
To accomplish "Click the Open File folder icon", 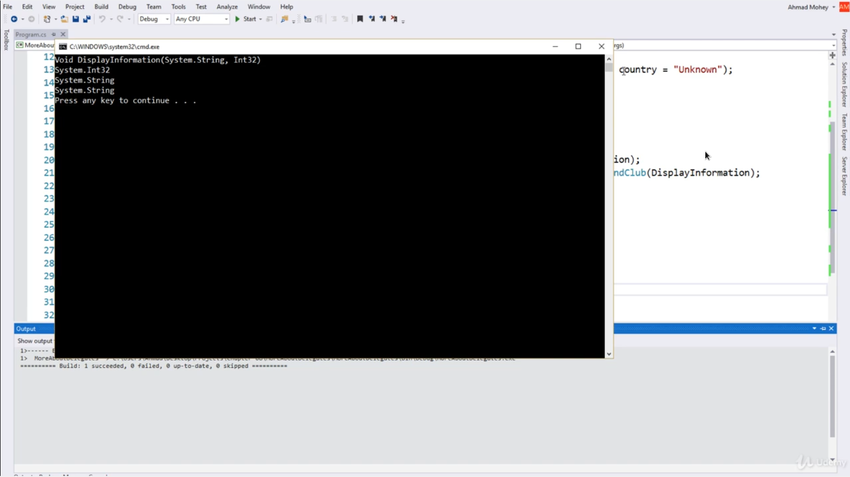I will click(64, 19).
